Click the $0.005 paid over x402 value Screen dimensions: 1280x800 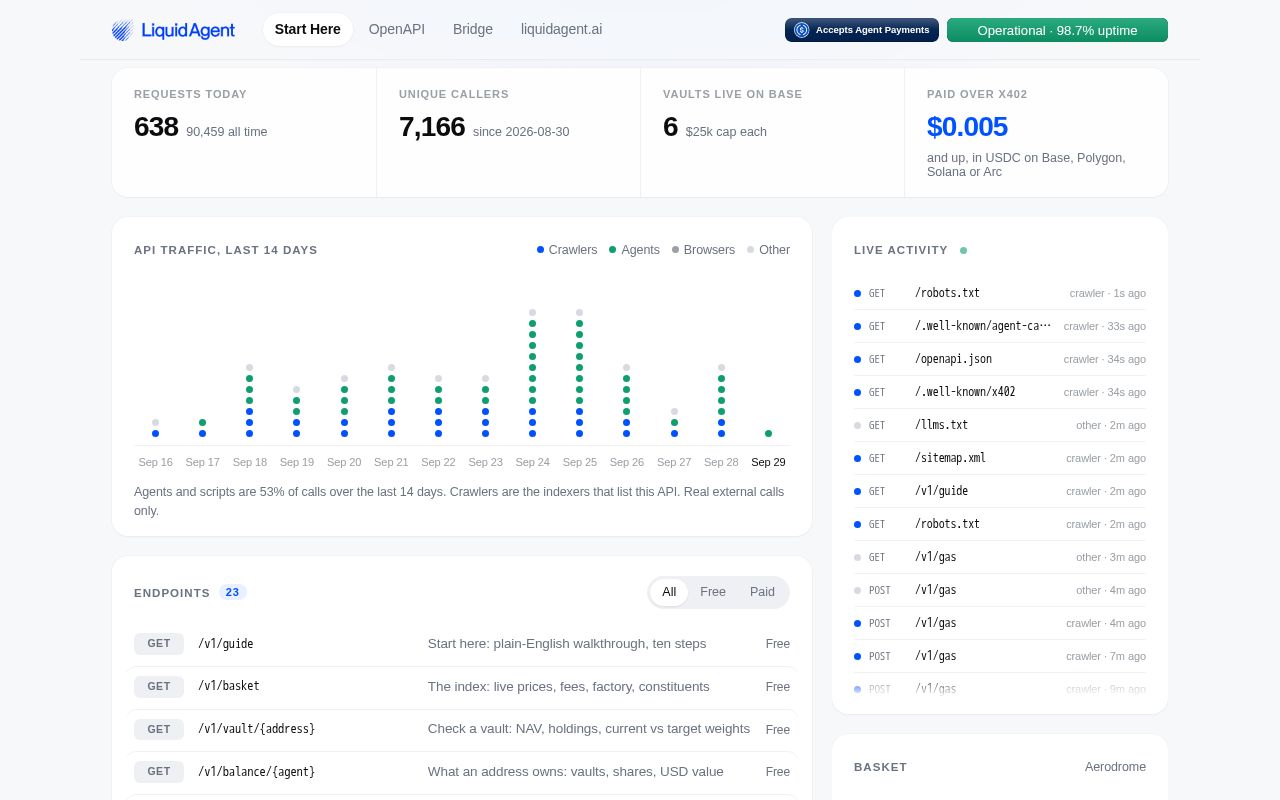[x=967, y=127]
